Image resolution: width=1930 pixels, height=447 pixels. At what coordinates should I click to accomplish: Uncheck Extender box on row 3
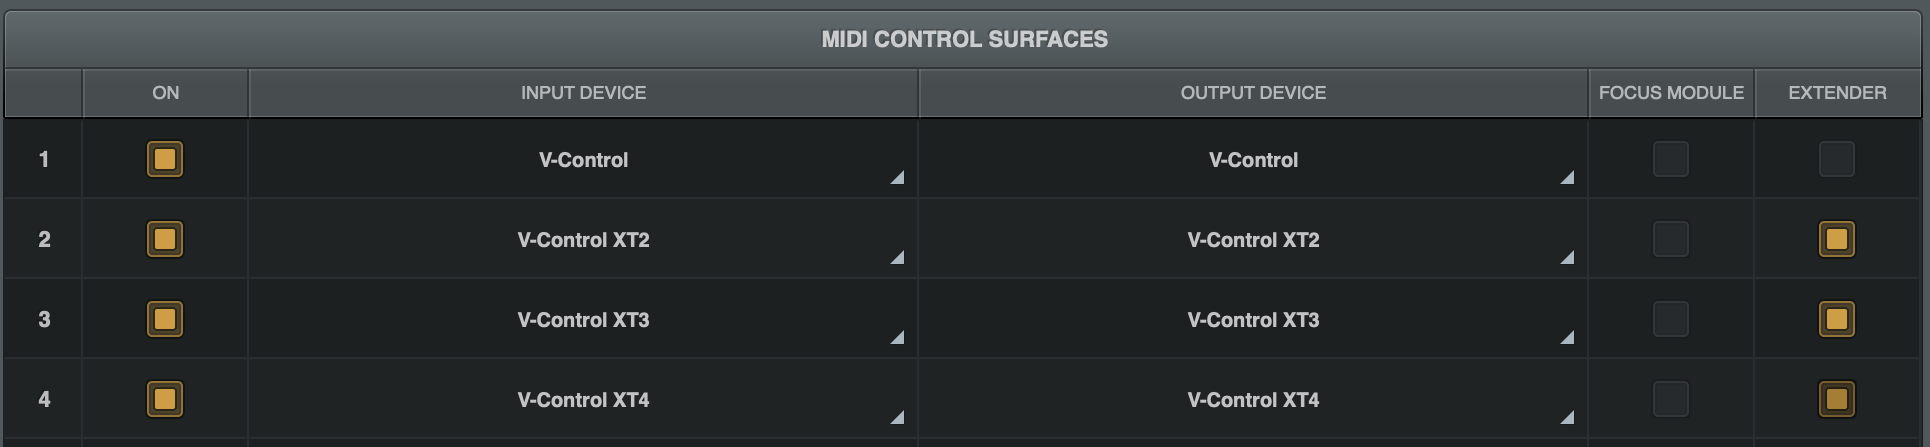[1836, 319]
